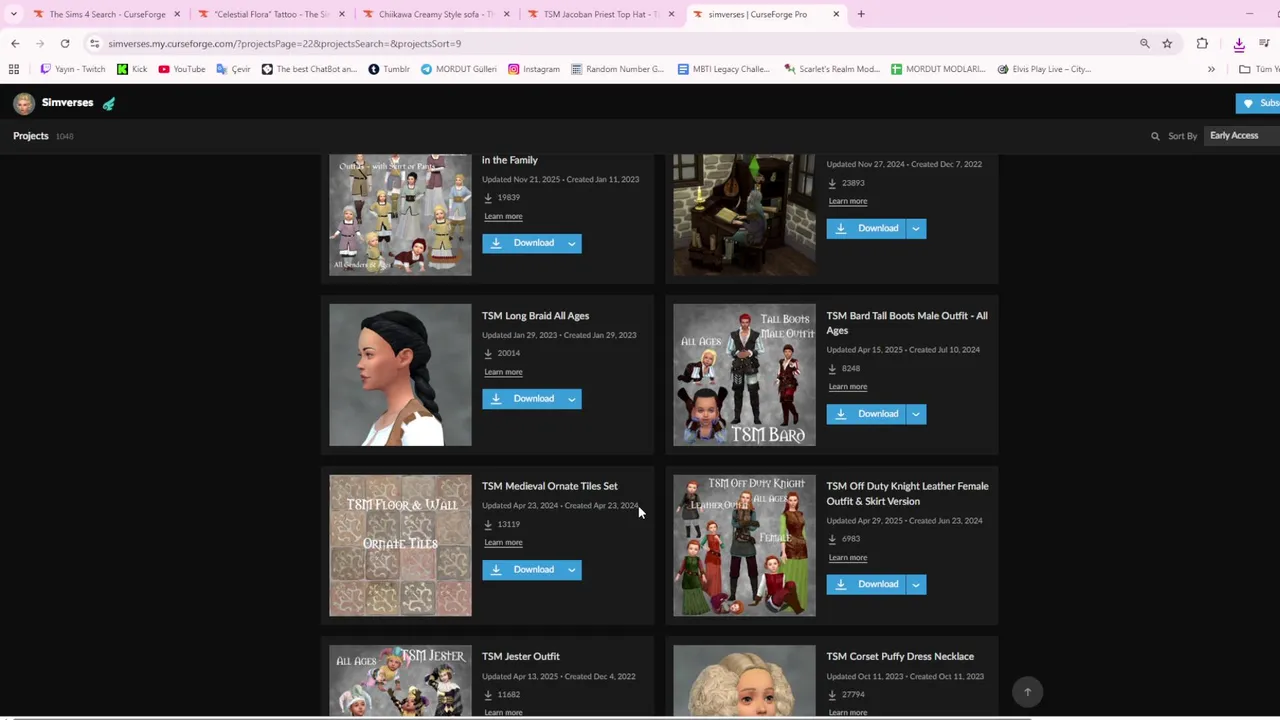Click the browser back arrow

[15, 44]
